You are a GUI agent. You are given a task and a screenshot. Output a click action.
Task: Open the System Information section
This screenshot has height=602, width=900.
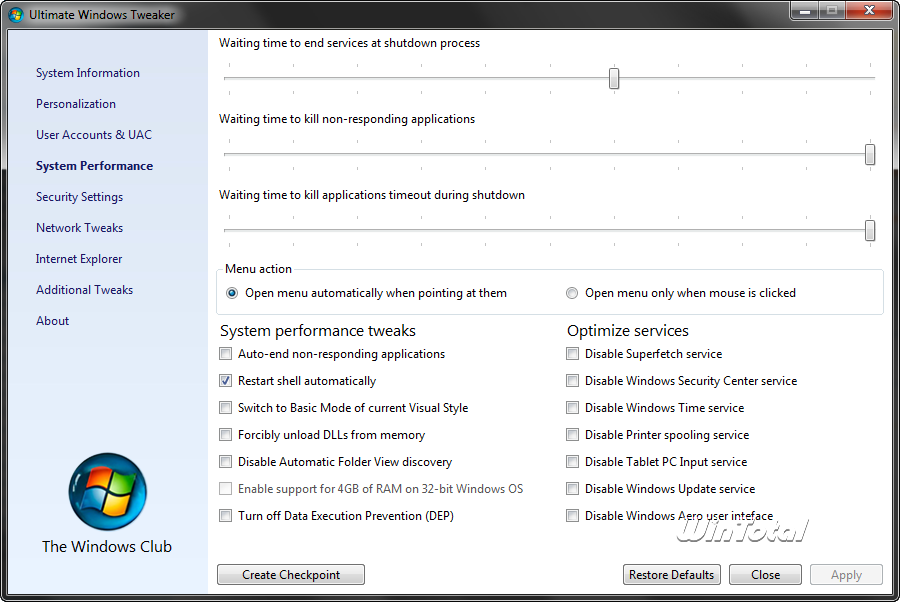pyautogui.click(x=88, y=73)
